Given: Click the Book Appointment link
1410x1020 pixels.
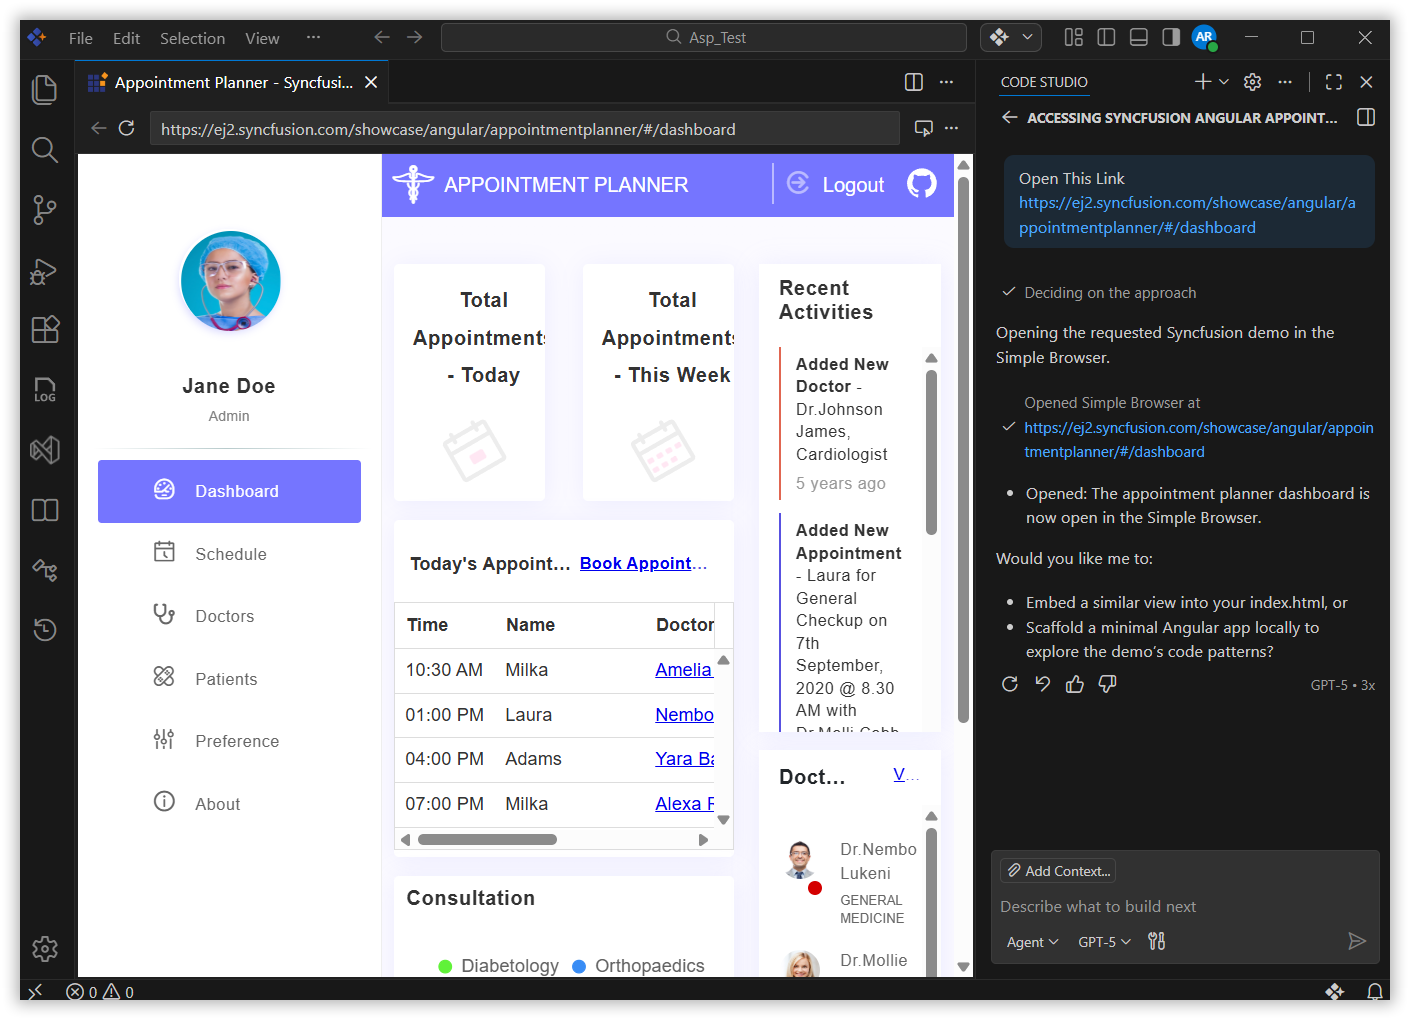Looking at the screenshot, I should (x=643, y=564).
